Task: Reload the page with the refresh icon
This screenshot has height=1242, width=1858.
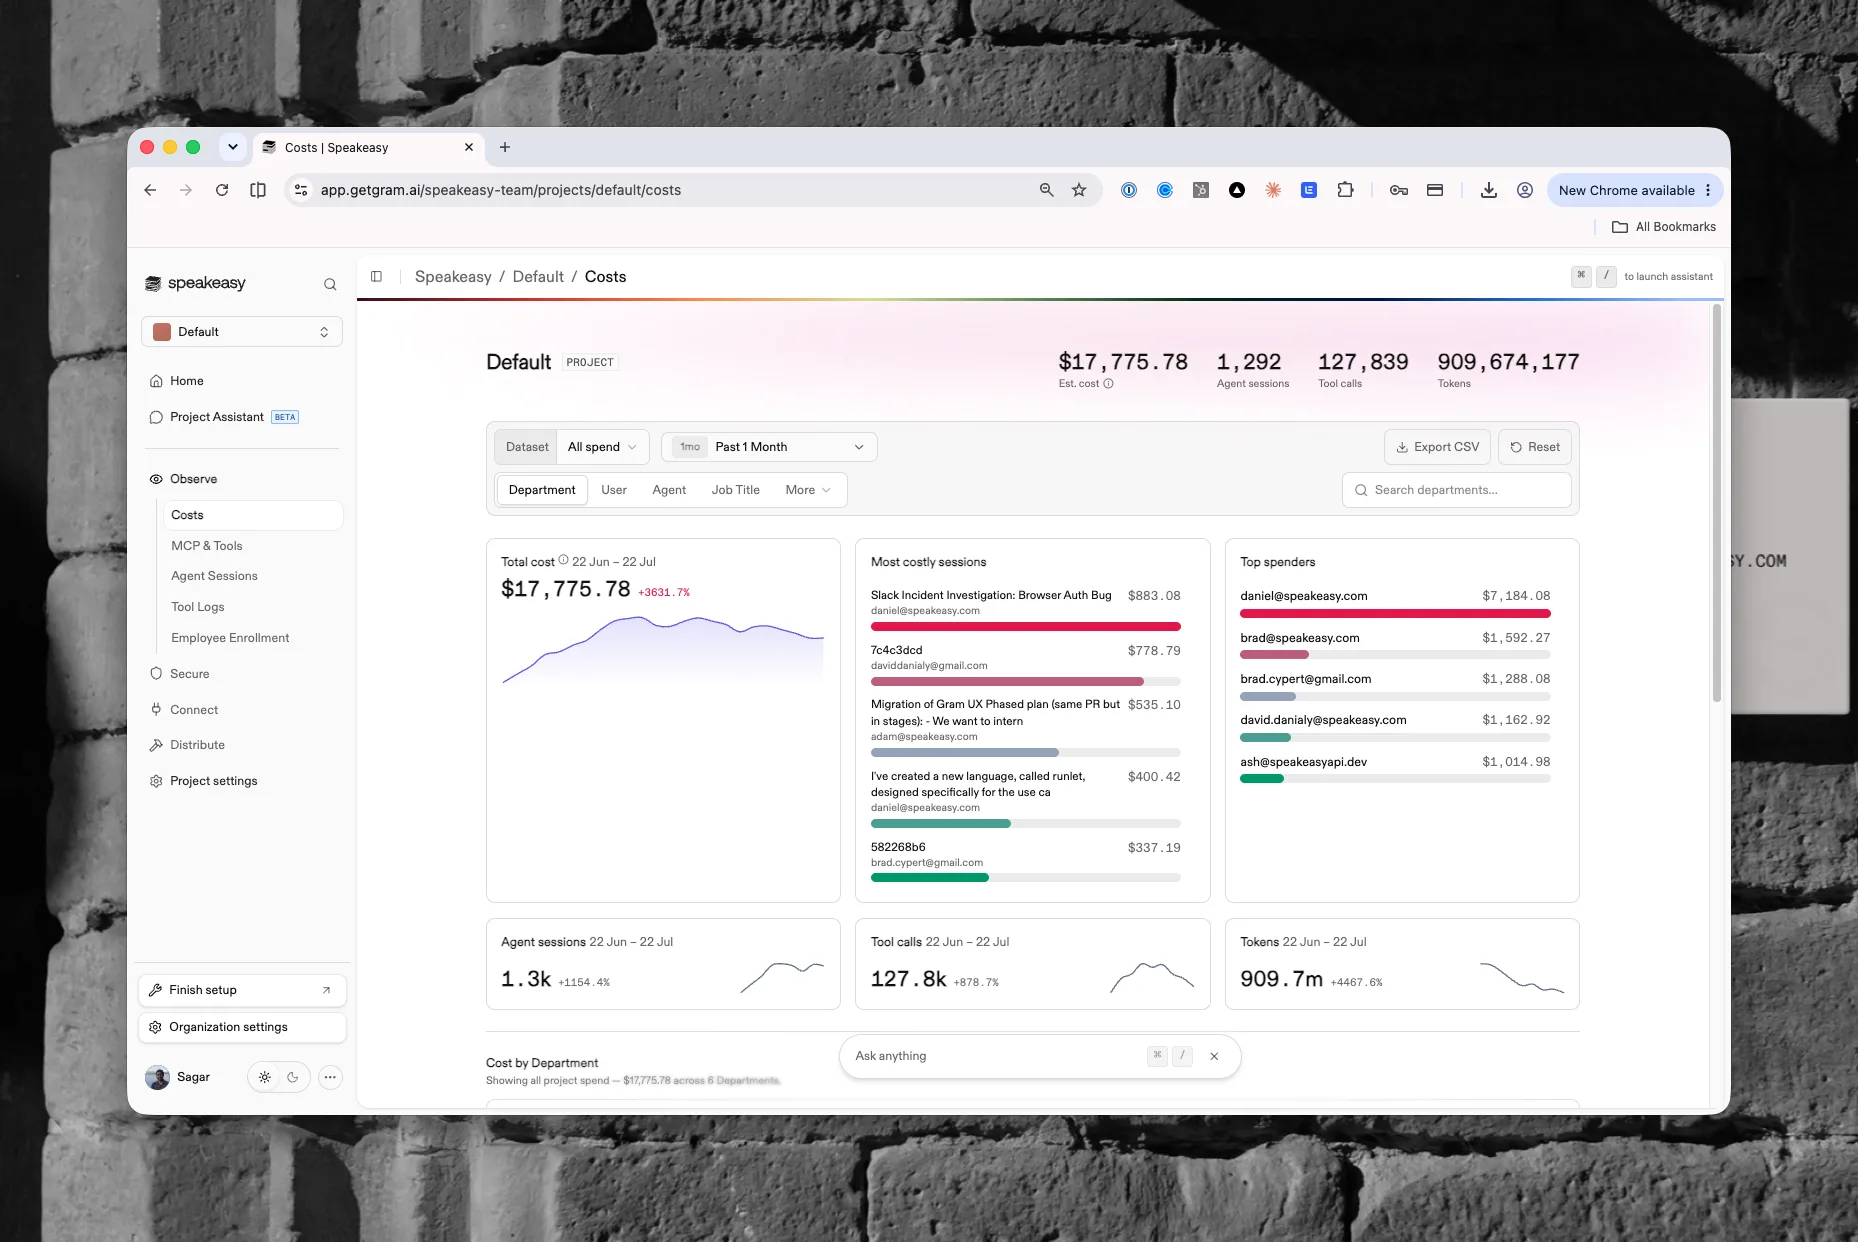Action: (222, 190)
